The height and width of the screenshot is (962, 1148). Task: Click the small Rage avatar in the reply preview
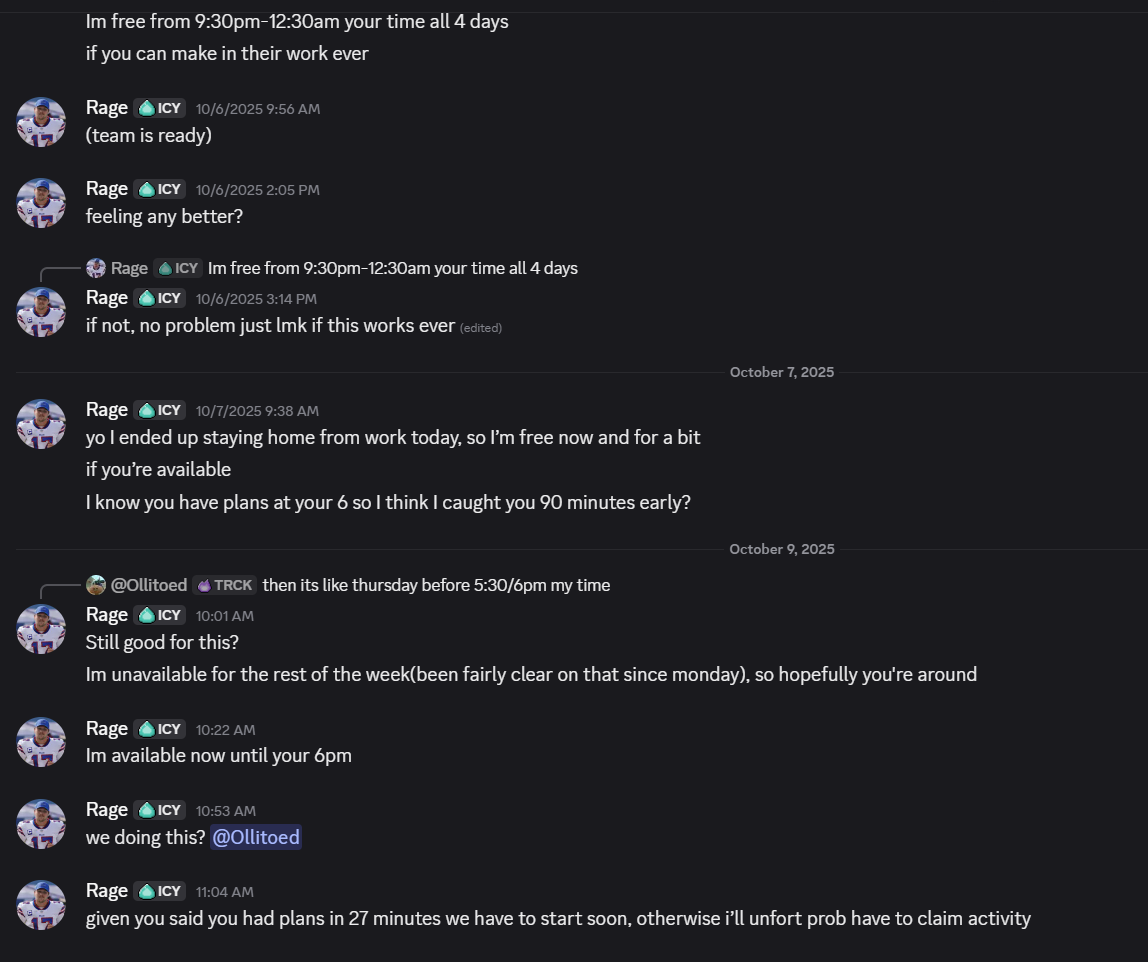coord(96,268)
